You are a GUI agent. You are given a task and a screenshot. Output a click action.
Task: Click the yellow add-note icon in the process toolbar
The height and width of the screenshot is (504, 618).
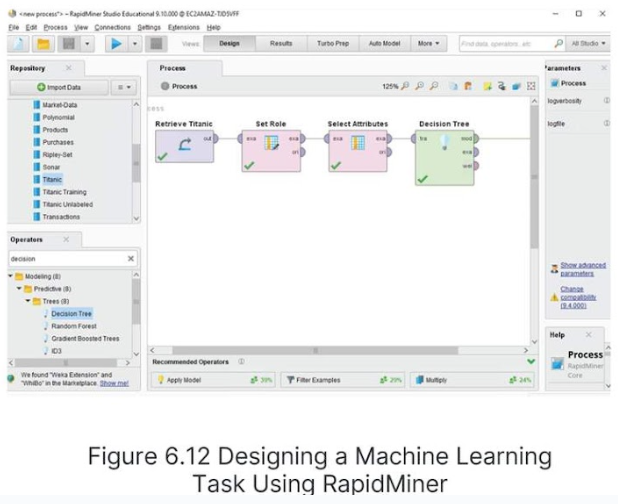(488, 86)
